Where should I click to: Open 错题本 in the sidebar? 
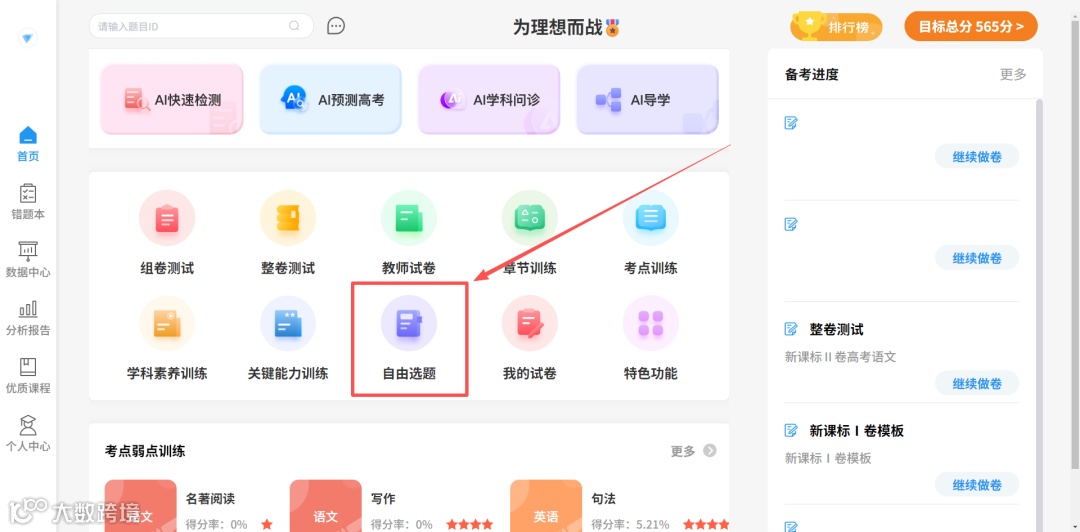click(x=28, y=202)
